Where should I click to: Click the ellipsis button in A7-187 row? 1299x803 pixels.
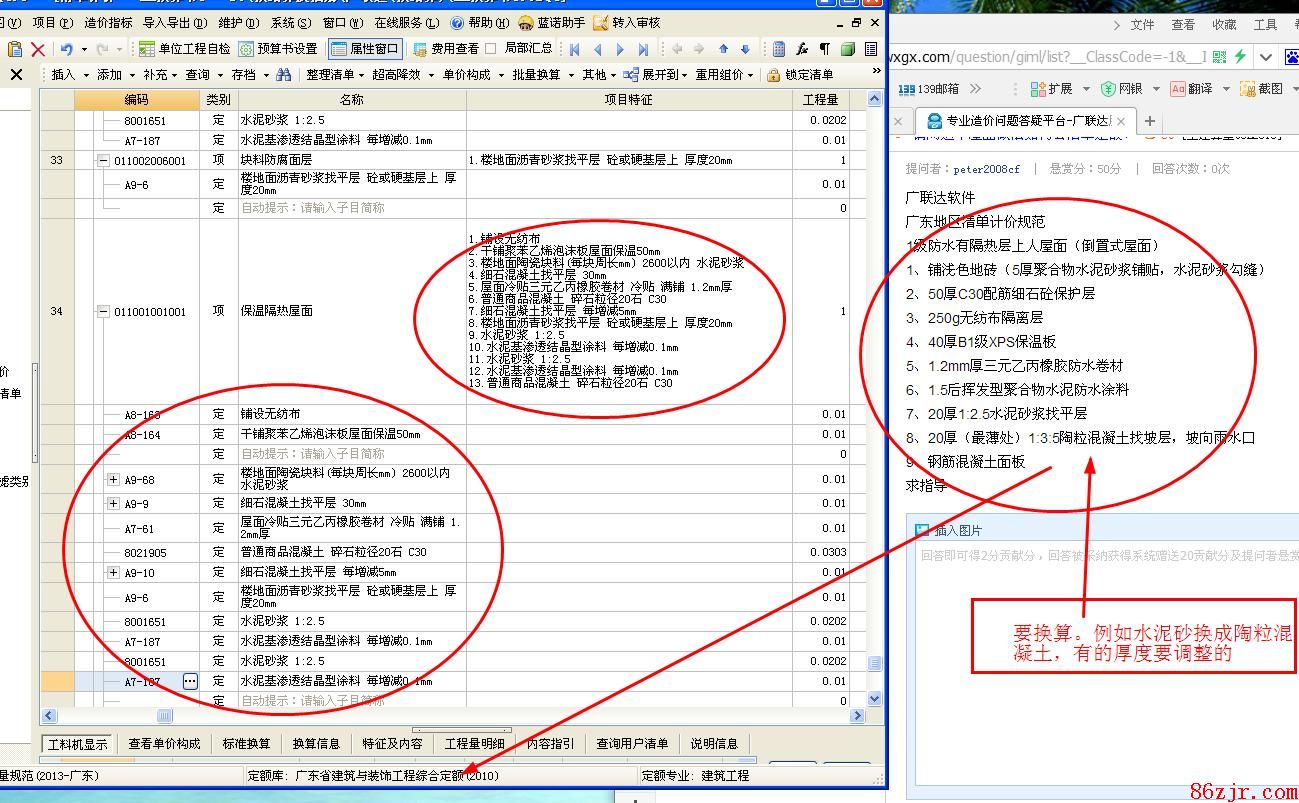[x=190, y=681]
